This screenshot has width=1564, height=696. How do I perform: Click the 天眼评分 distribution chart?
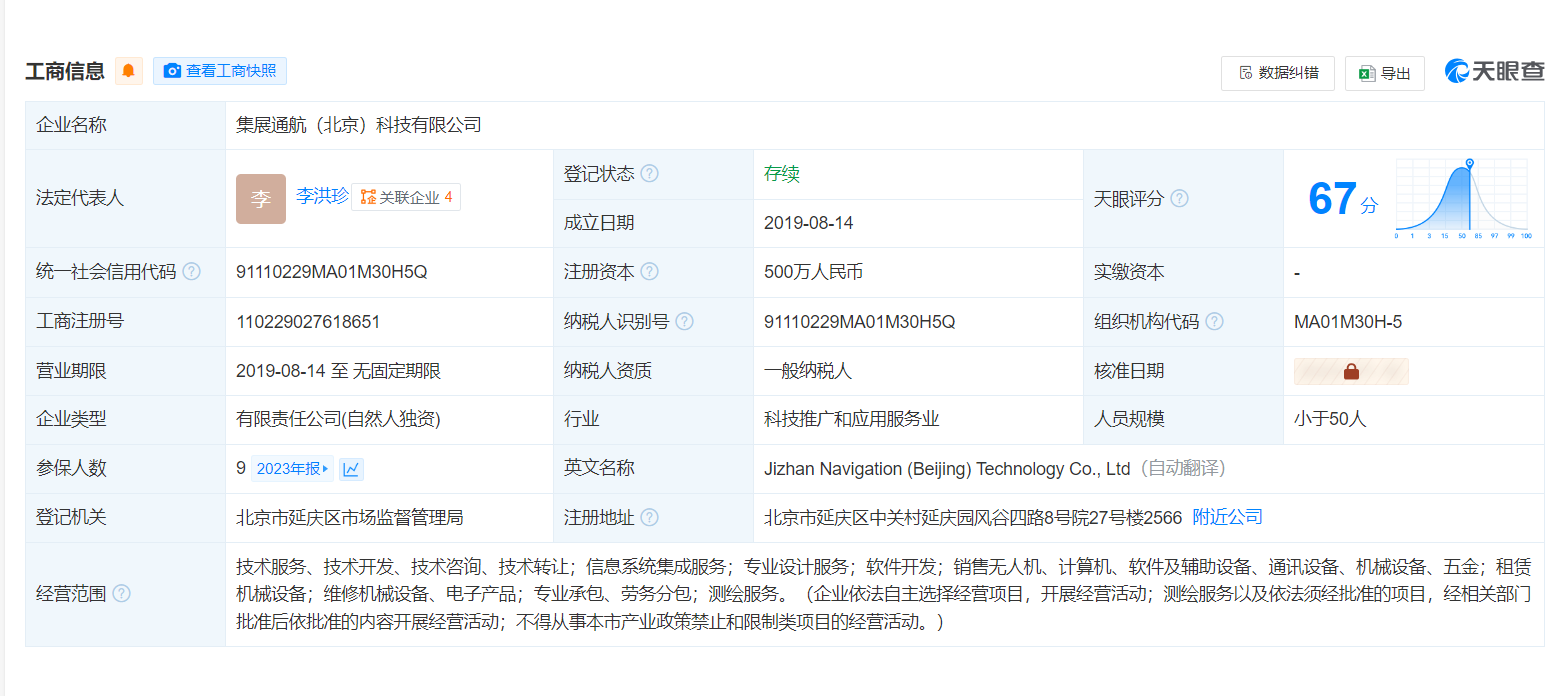tap(1462, 198)
